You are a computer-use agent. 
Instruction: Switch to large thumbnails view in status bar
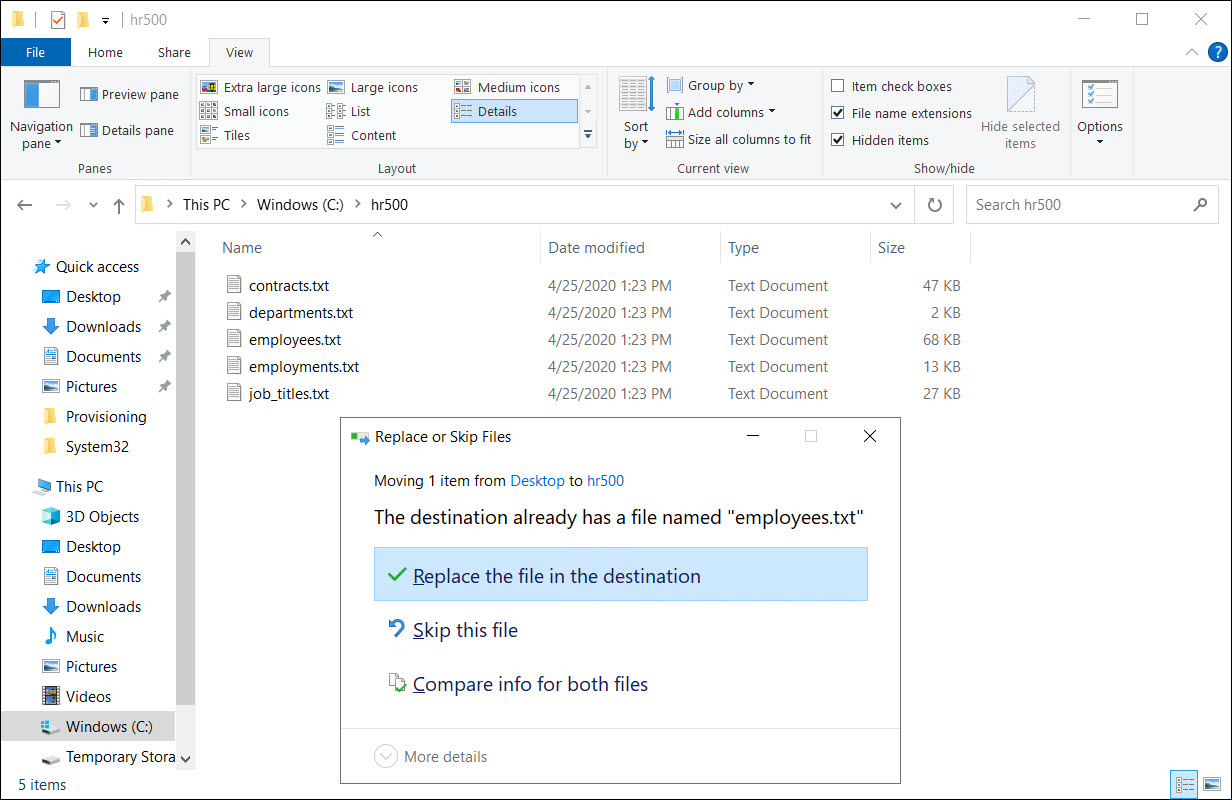(x=1211, y=784)
